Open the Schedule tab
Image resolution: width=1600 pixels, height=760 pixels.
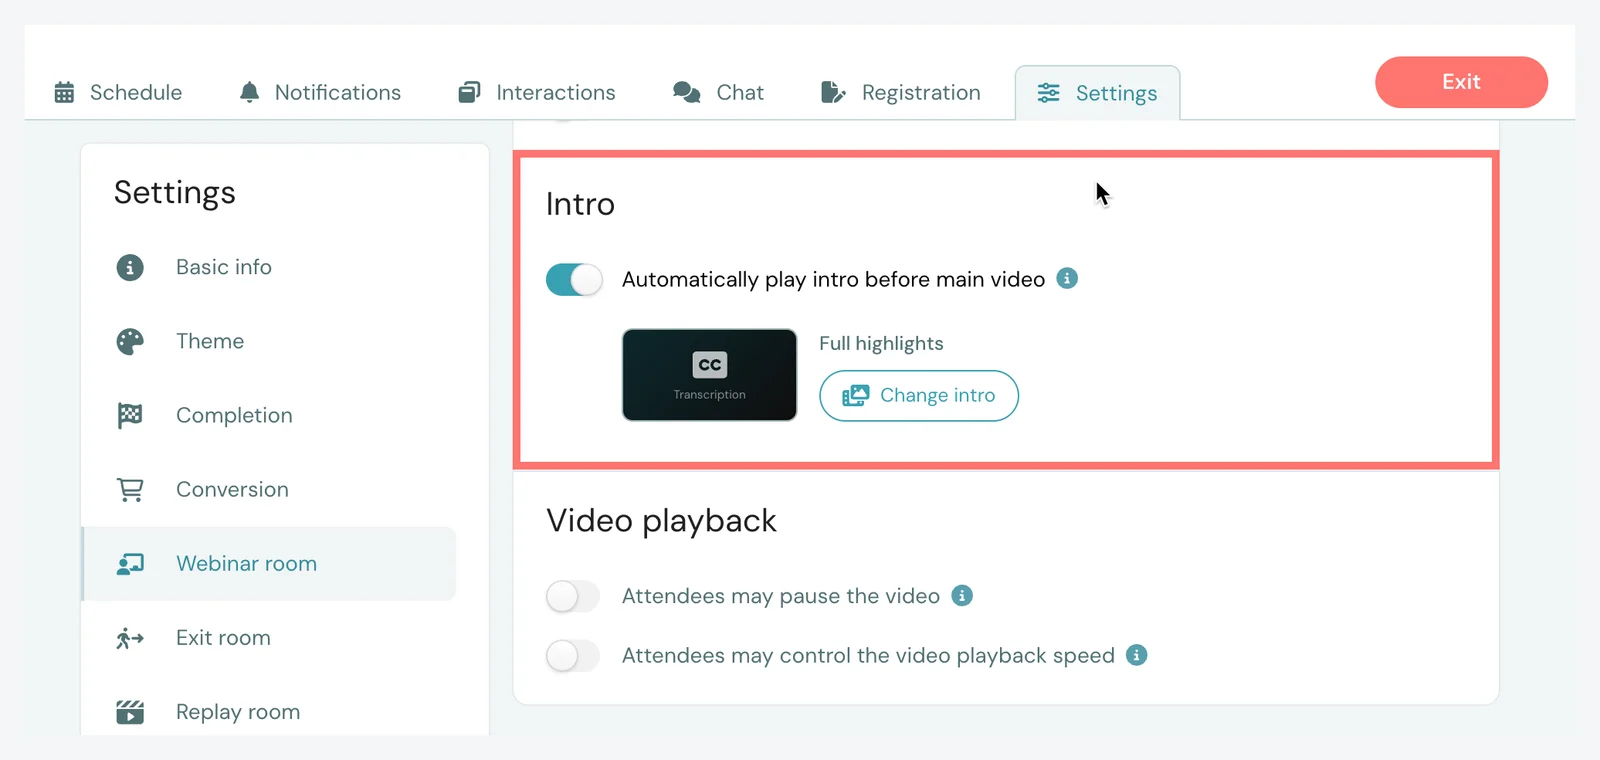point(118,92)
